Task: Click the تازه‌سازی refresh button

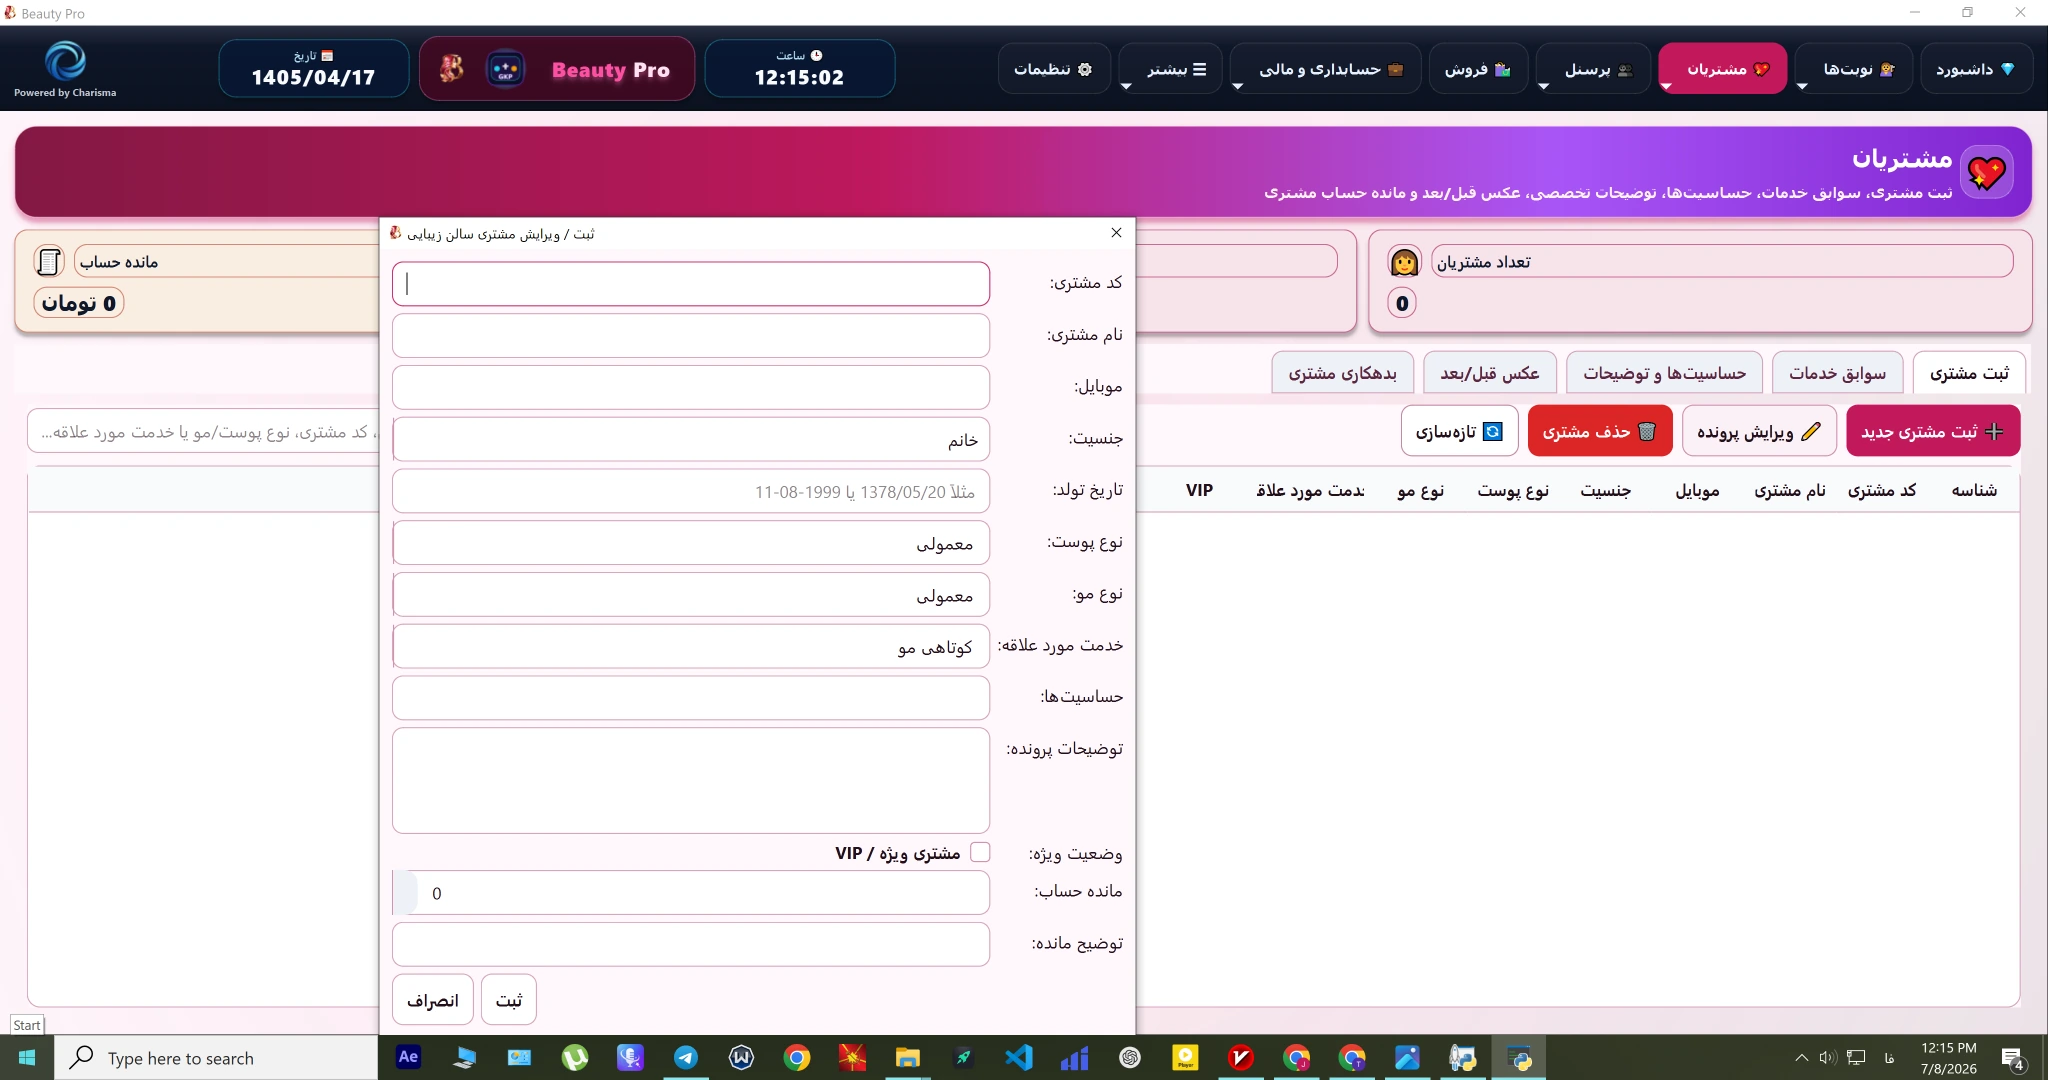Action: pos(1460,431)
